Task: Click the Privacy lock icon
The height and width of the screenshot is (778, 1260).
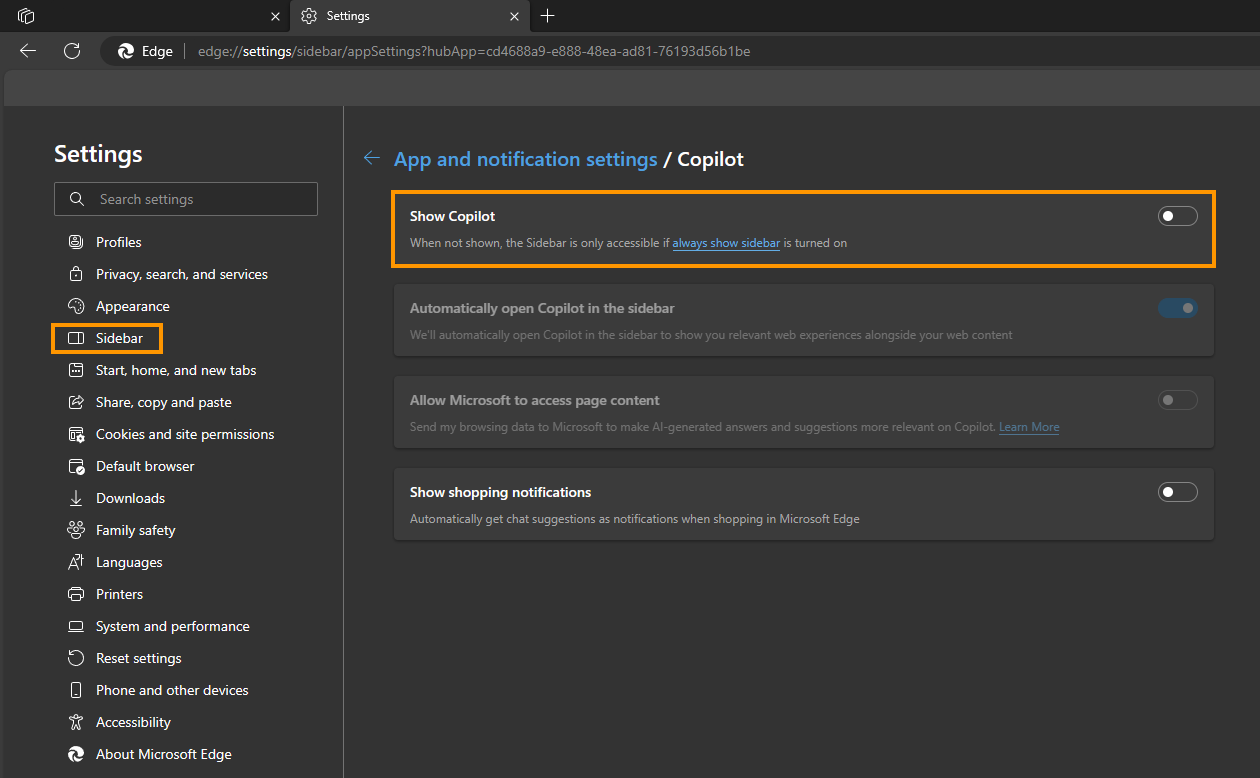Action: pos(76,274)
